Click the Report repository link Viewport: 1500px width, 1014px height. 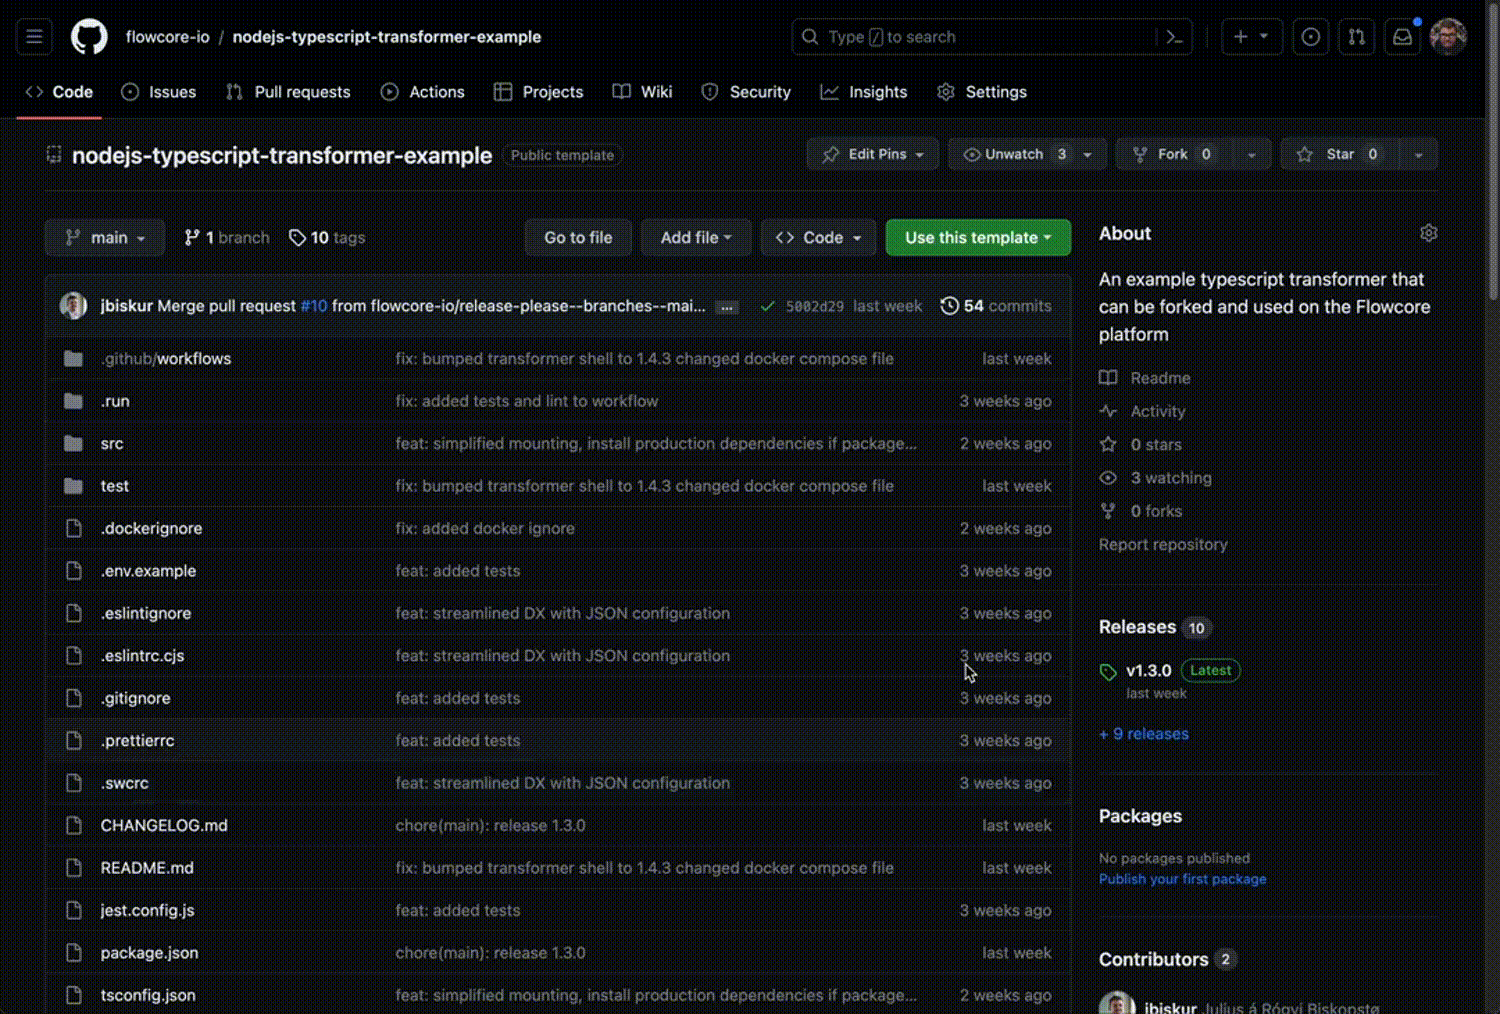tap(1163, 545)
